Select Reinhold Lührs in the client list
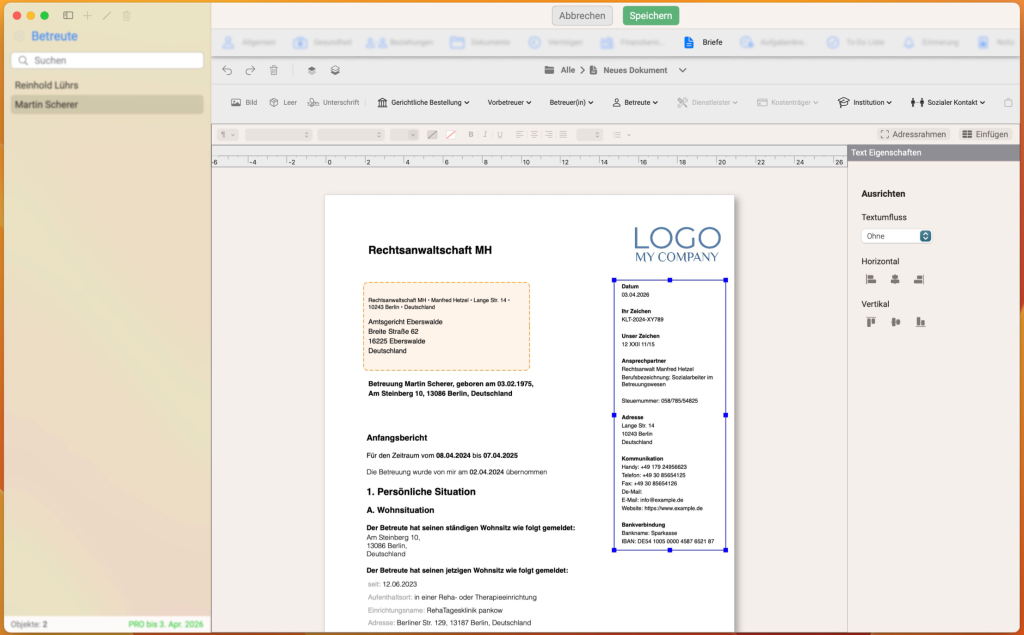Screen dimensions: 1024x635 coord(47,85)
